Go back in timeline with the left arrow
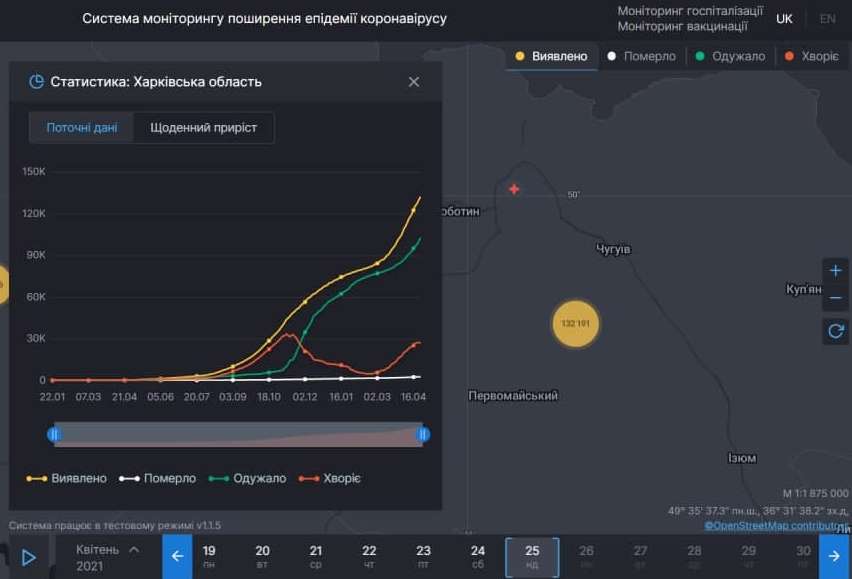Image resolution: width=852 pixels, height=579 pixels. pos(176,555)
